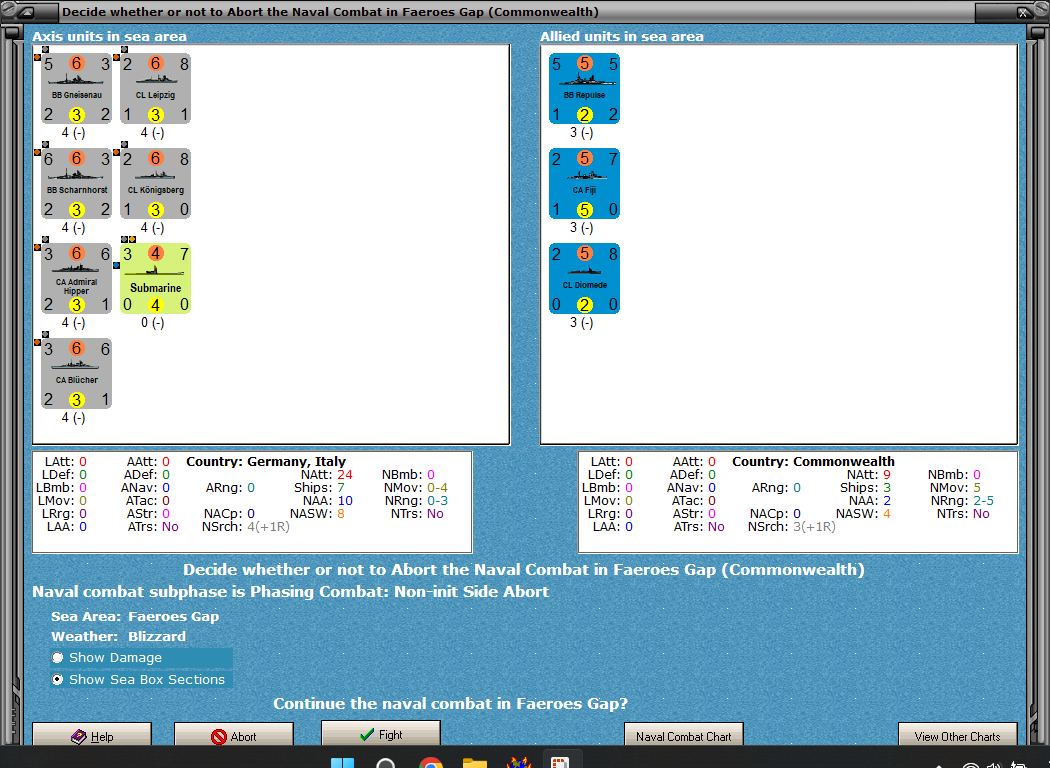Open the Naval Combat Chart
Image resolution: width=1050 pixels, height=768 pixels.
tap(684, 736)
